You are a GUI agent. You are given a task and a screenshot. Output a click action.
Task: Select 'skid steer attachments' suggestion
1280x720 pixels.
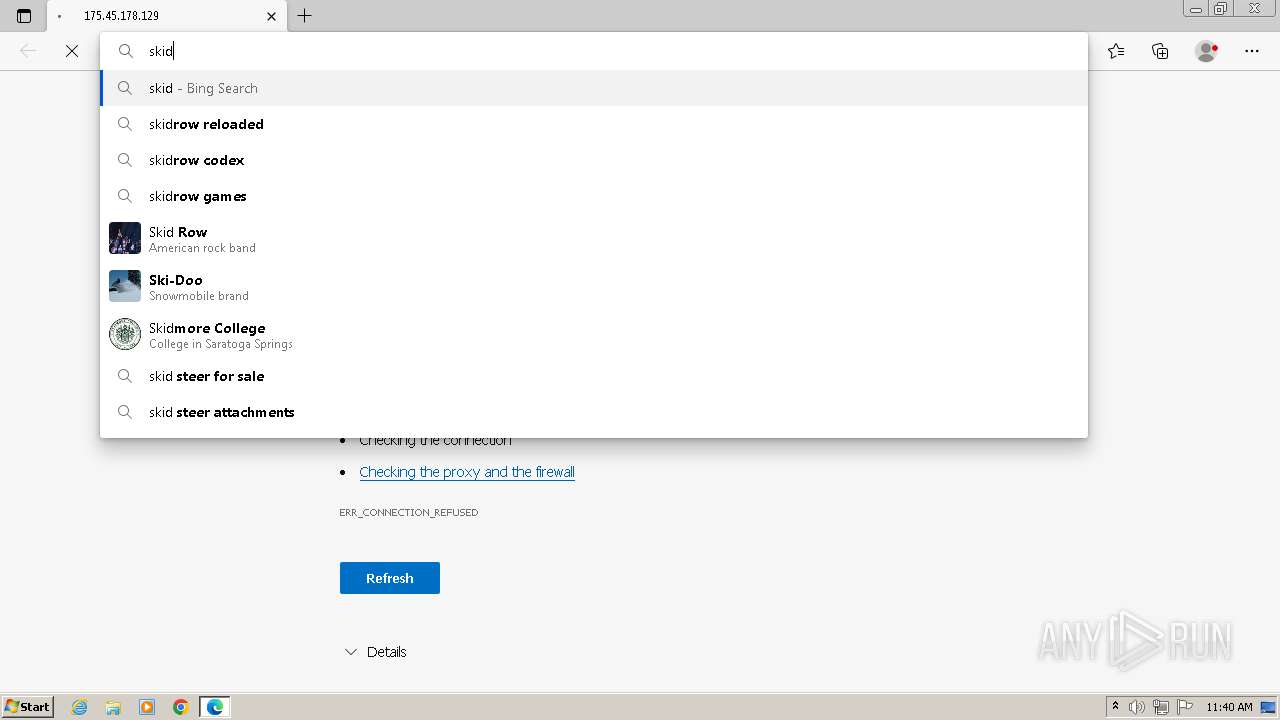tap(594, 412)
